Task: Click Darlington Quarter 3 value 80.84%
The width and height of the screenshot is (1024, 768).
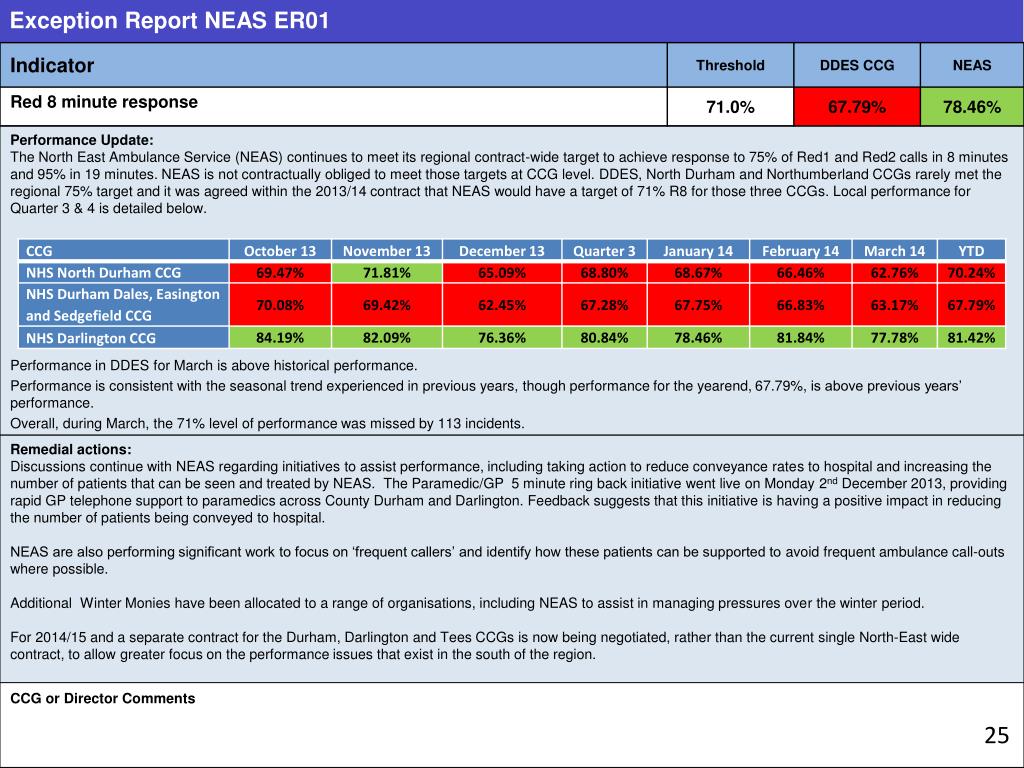Action: pos(604,338)
